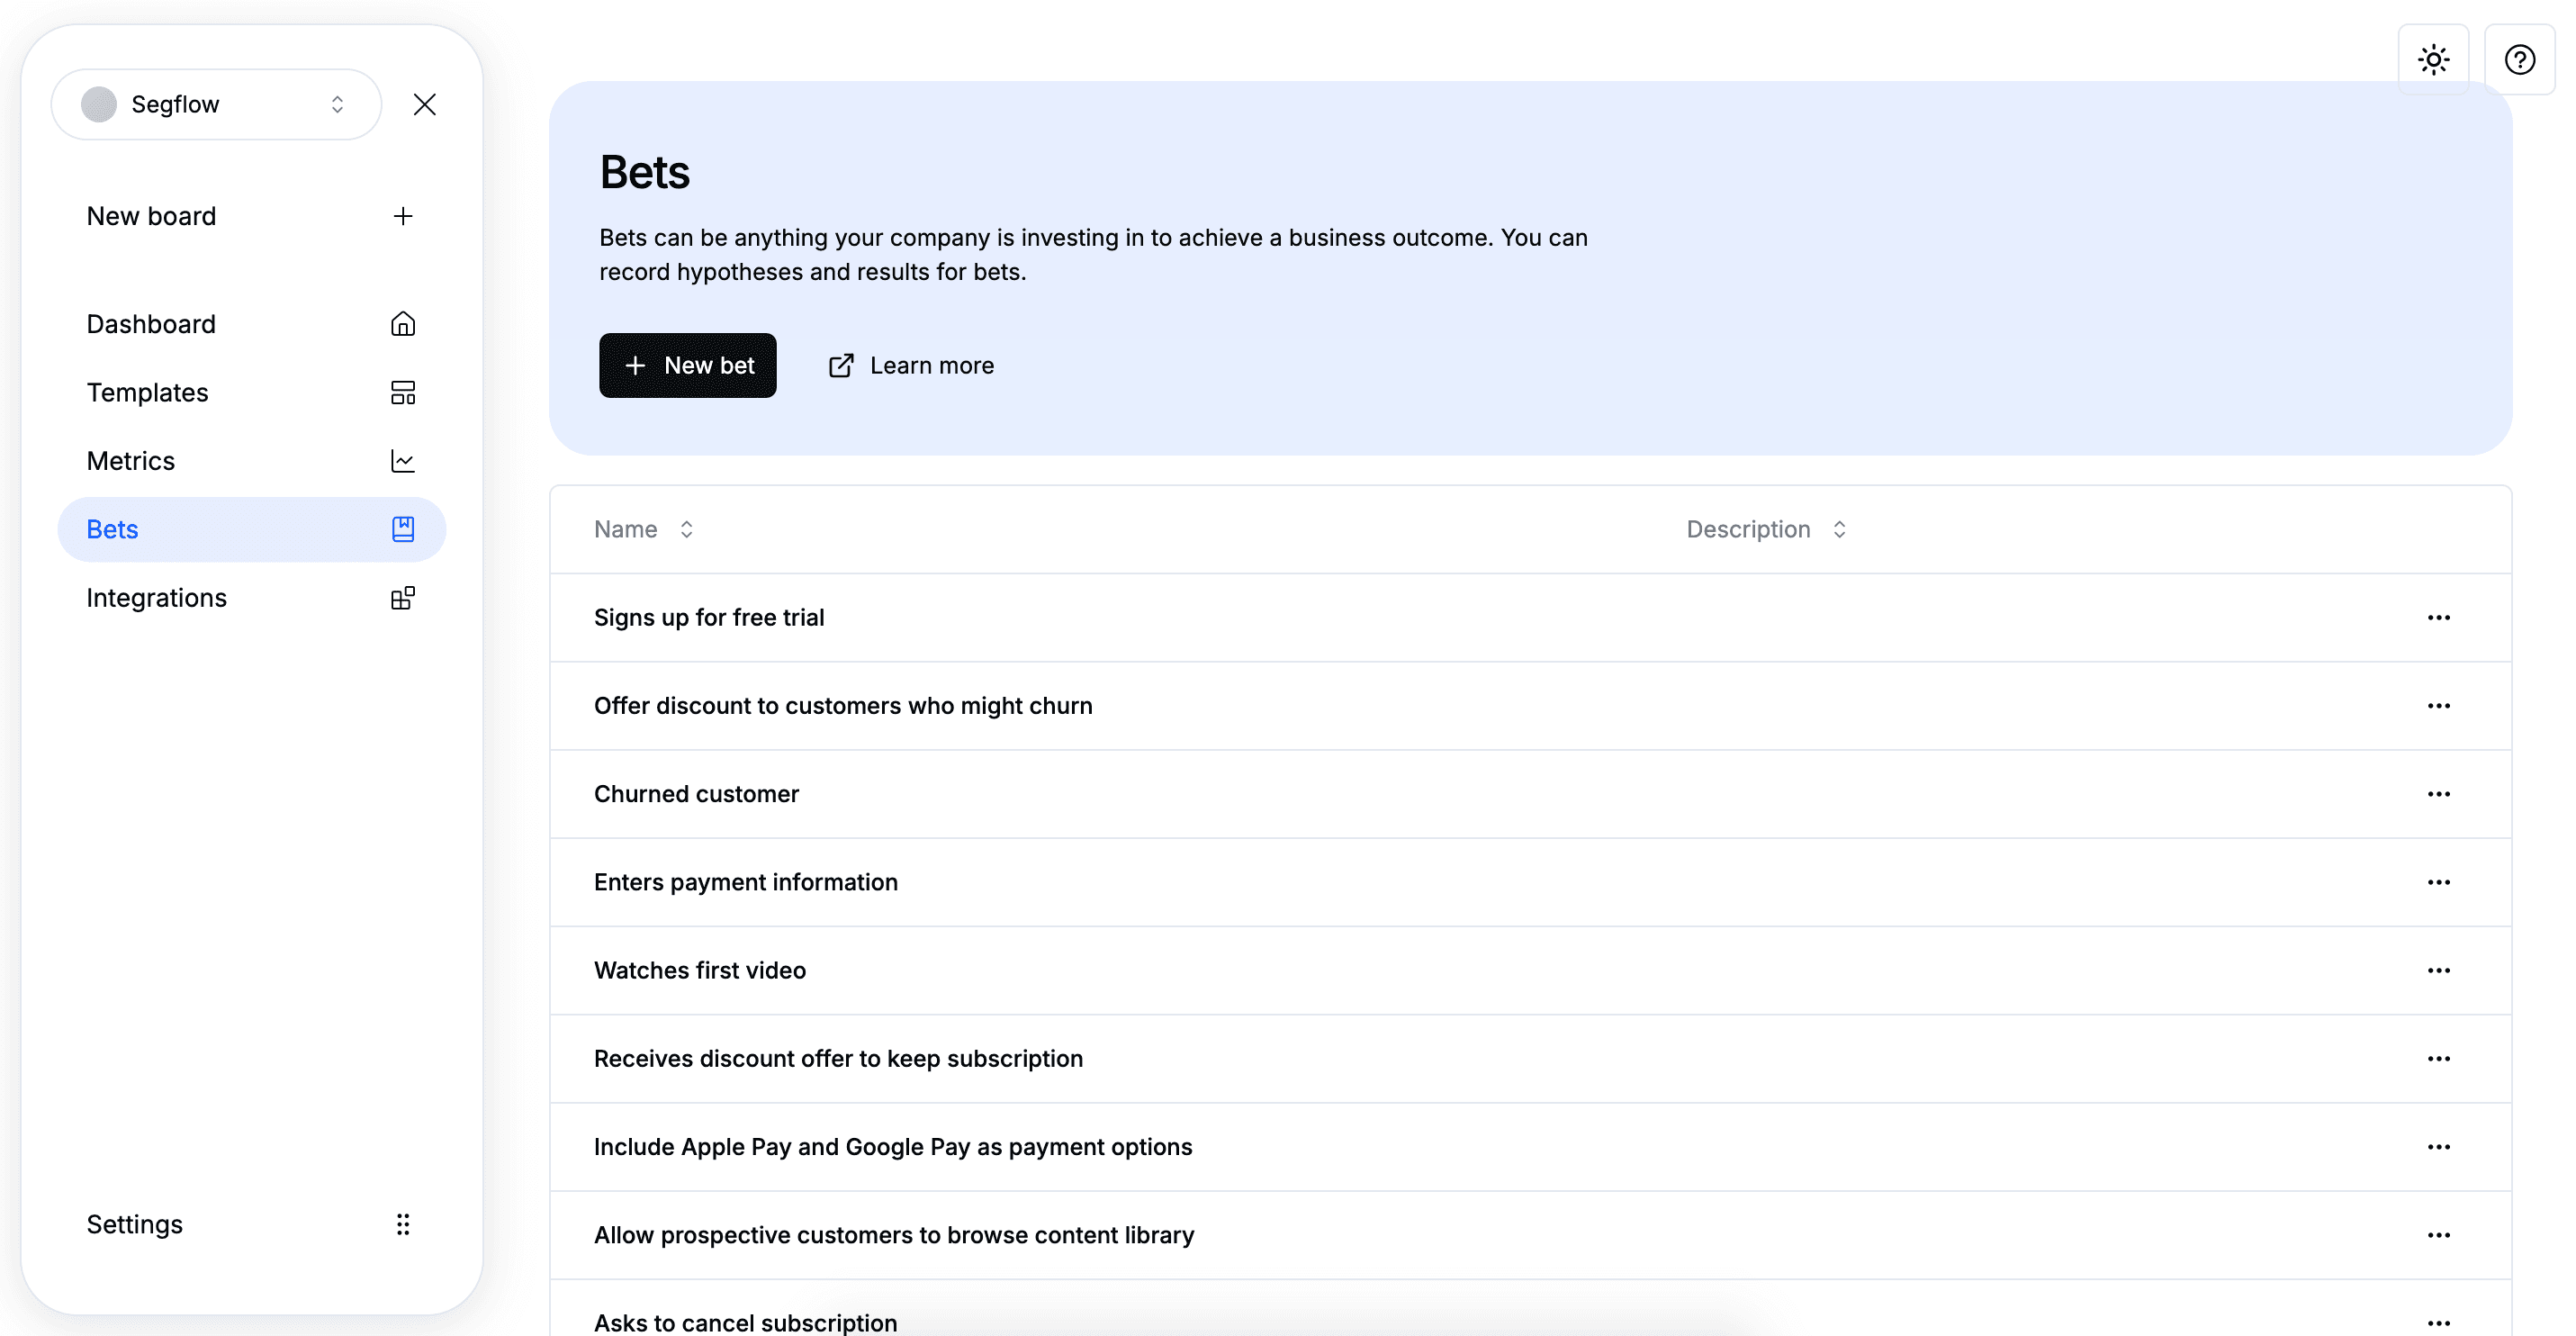
Task: Click the plus icon beside New board
Action: (x=403, y=216)
